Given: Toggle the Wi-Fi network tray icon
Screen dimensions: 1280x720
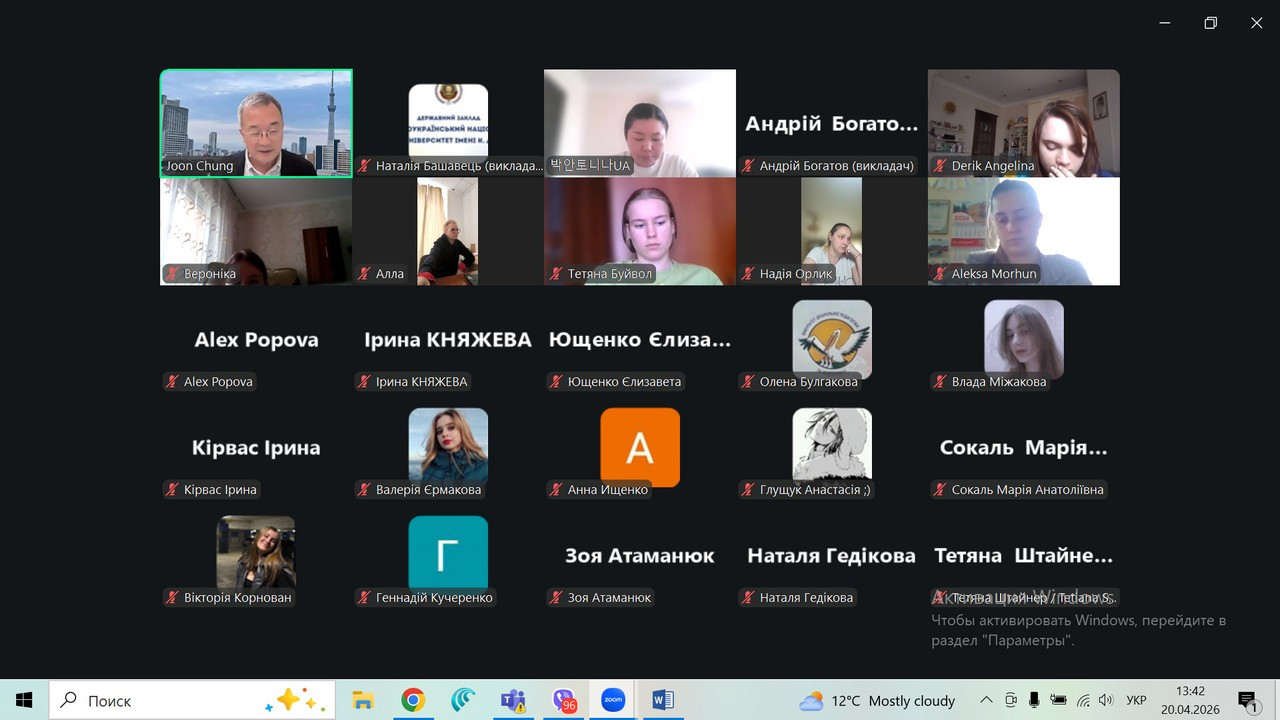Looking at the screenshot, I should 1083,700.
